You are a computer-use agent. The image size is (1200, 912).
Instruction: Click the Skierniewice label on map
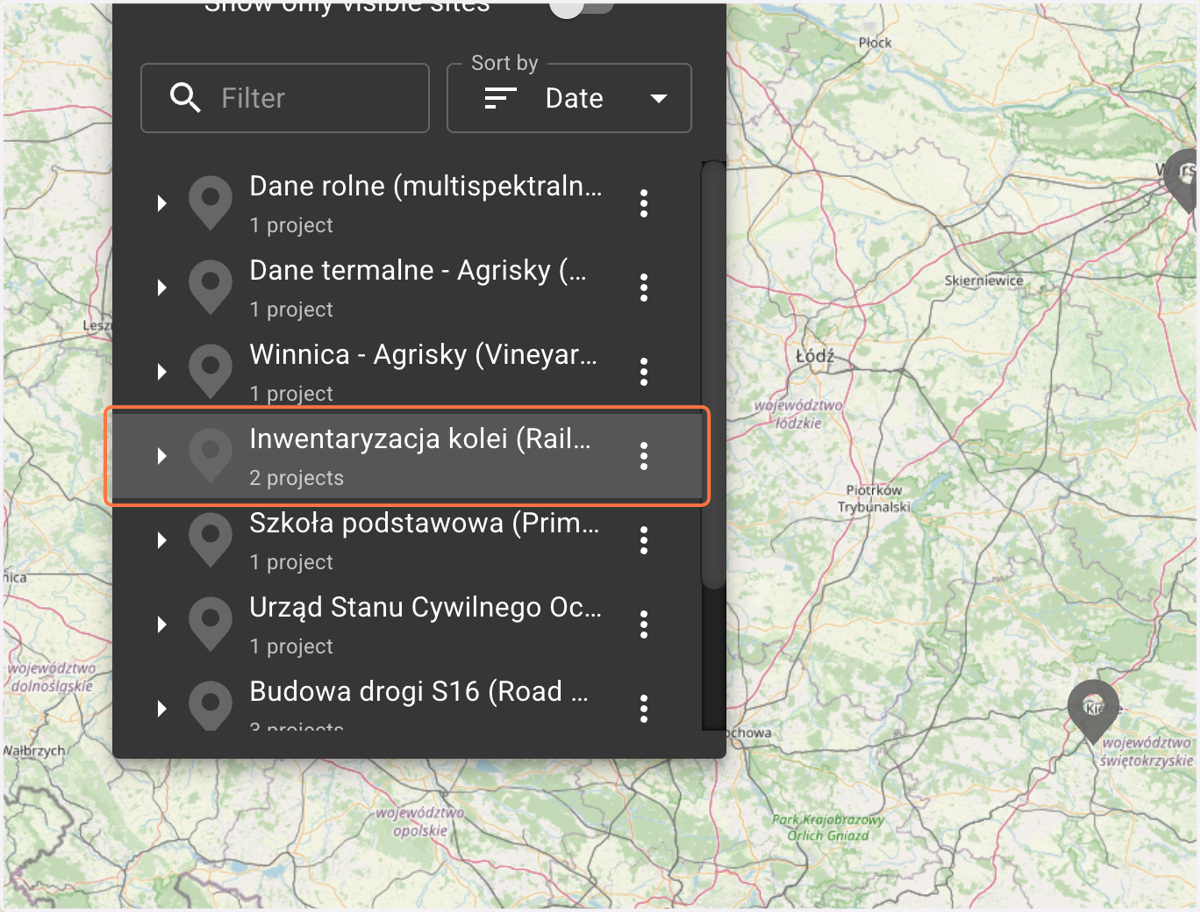984,281
